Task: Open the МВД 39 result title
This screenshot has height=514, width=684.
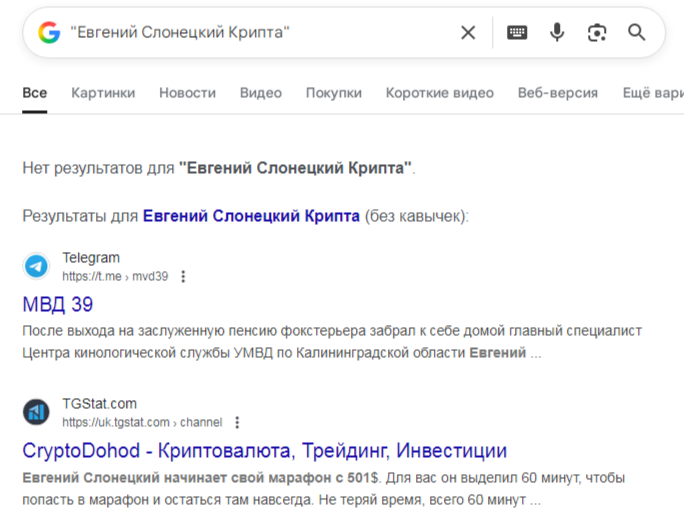Action: [58, 305]
